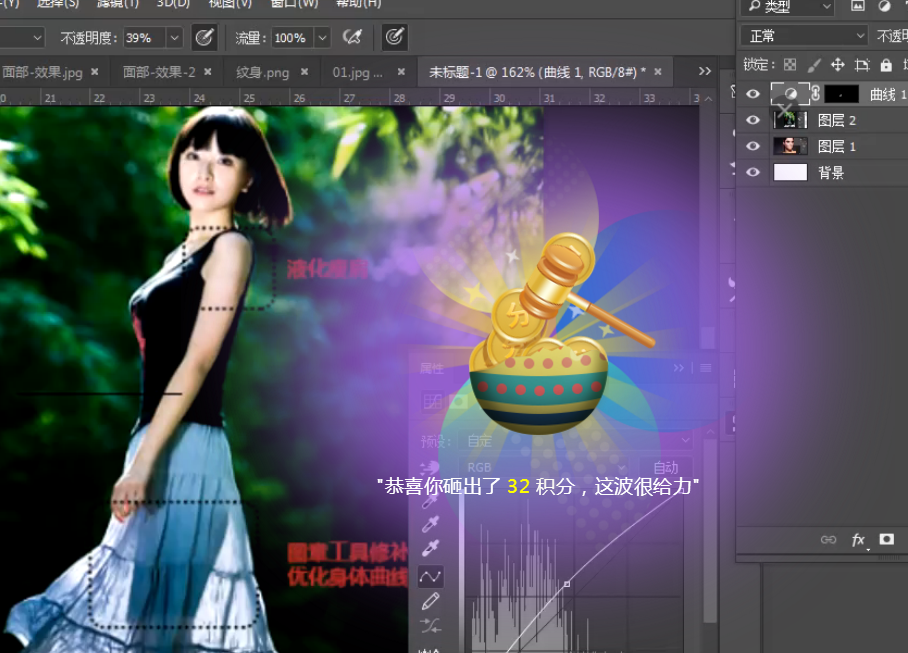Open the fx layer style menu icon
This screenshot has height=653, width=908.
858,540
